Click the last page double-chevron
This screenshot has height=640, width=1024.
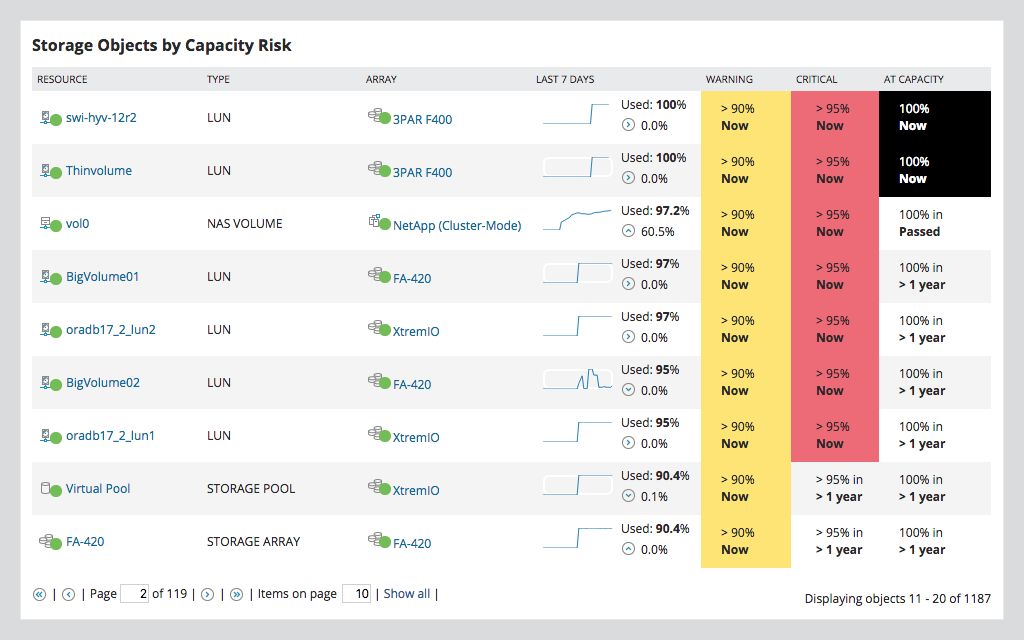(x=236, y=593)
